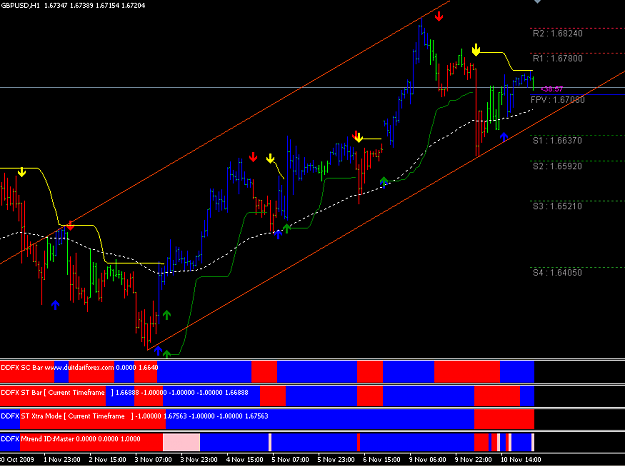625x467 pixels.
Task: Click the 9 Nov 22:00 time label
Action: [474, 460]
